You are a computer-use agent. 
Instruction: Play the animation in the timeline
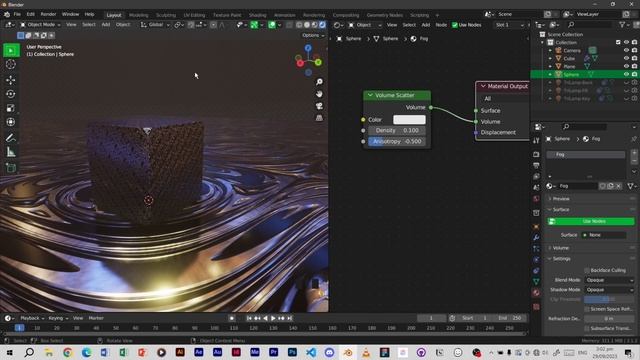[x=273, y=318]
